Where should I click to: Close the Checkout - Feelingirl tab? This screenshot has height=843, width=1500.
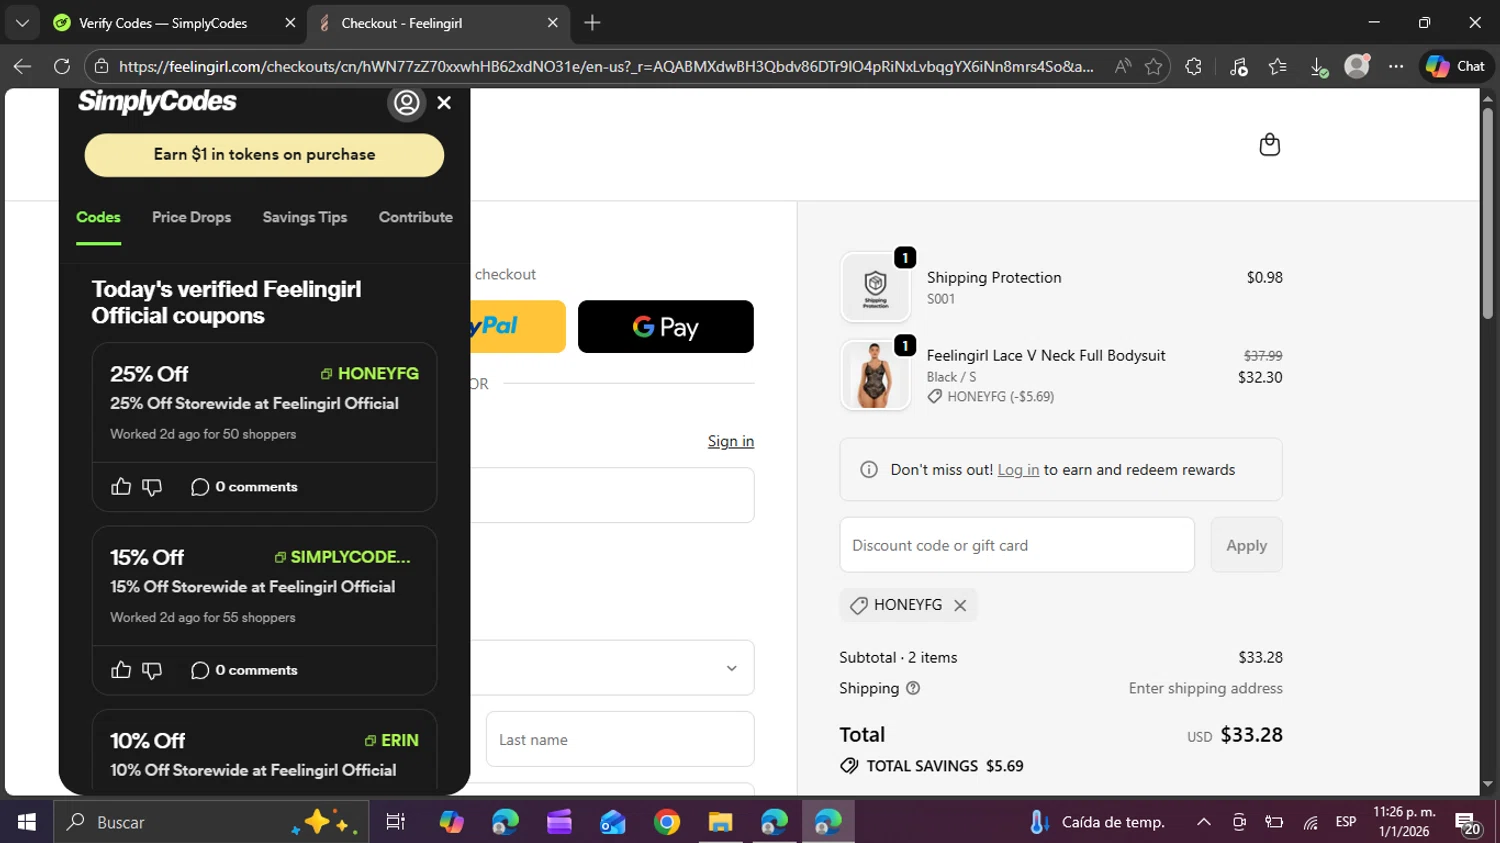point(552,22)
